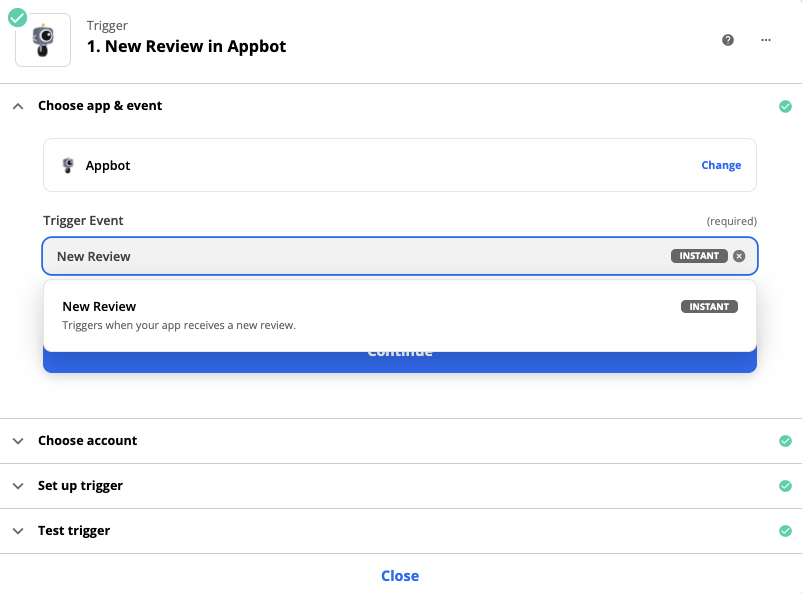Click the 'Appbot' app name text
Image resolution: width=802 pixels, height=594 pixels.
pyautogui.click(x=108, y=166)
